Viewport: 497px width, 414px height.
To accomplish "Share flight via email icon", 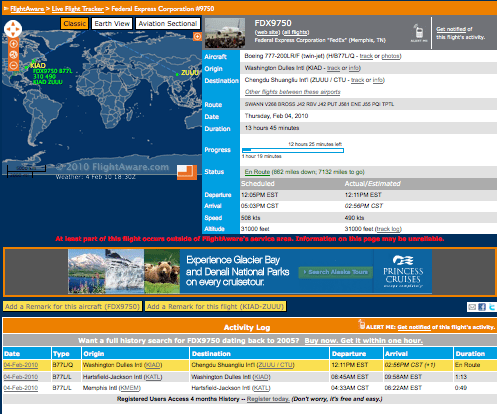I will (x=472, y=307).
